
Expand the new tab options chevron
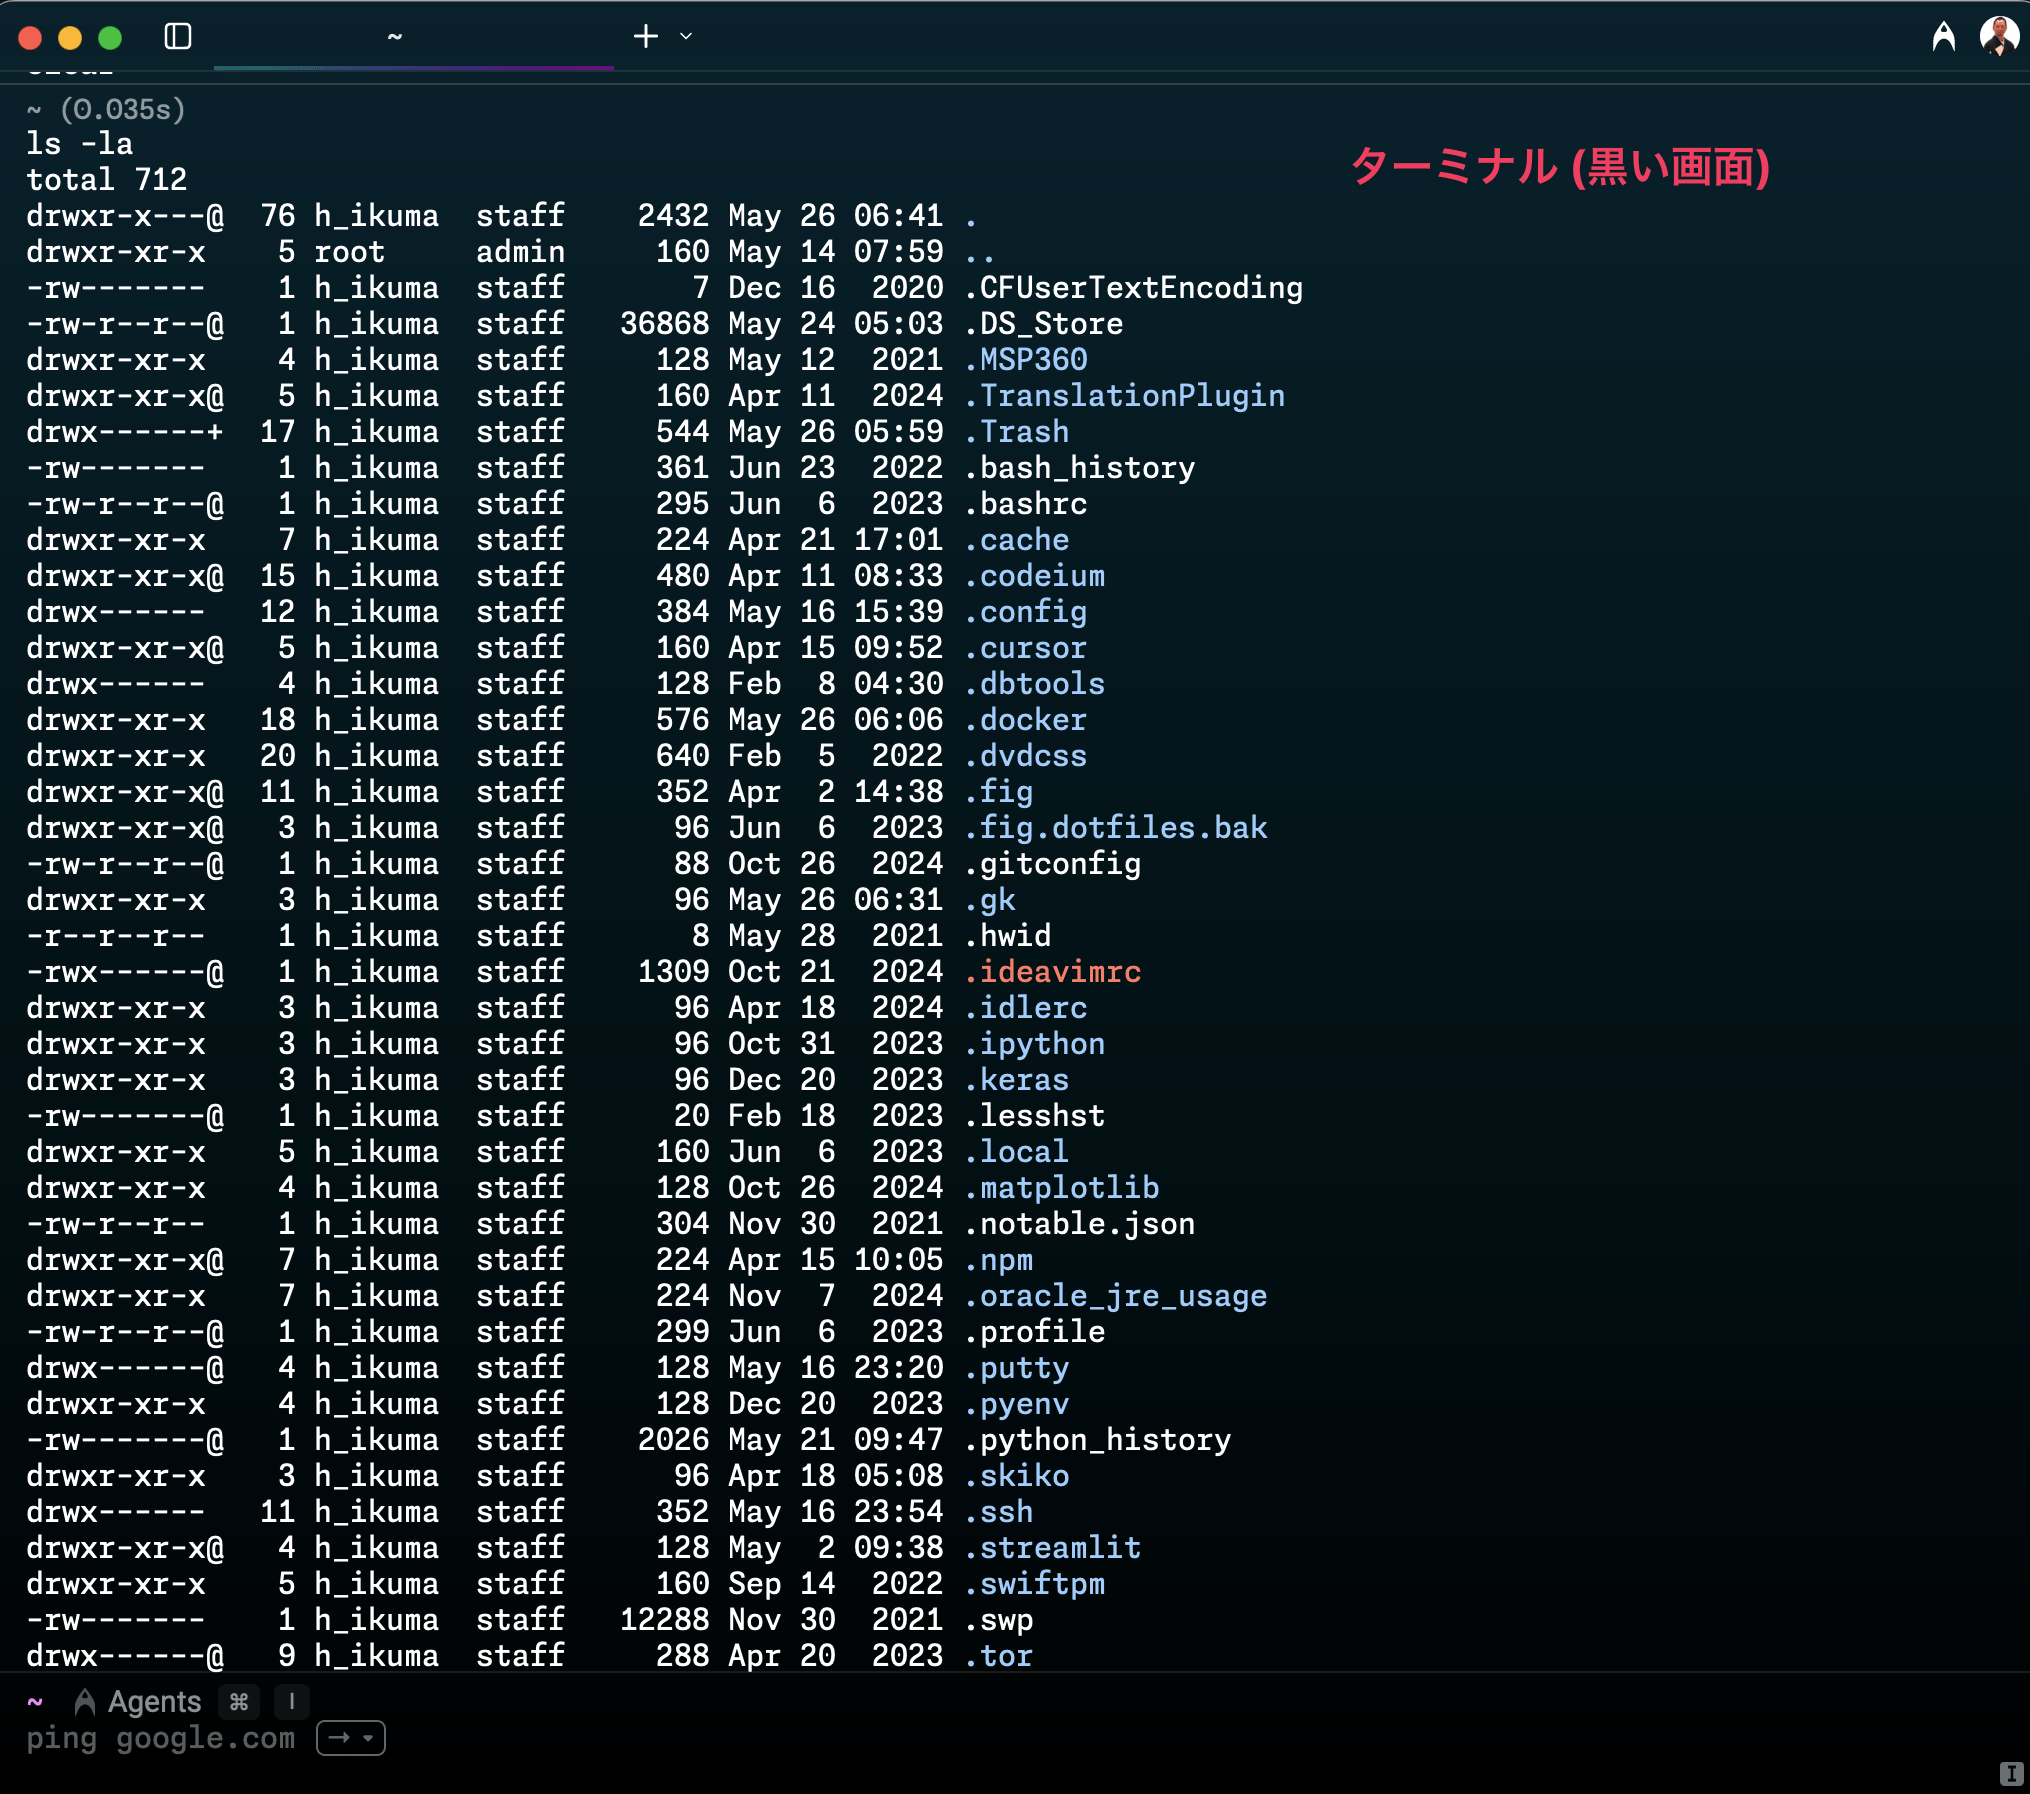tap(686, 37)
